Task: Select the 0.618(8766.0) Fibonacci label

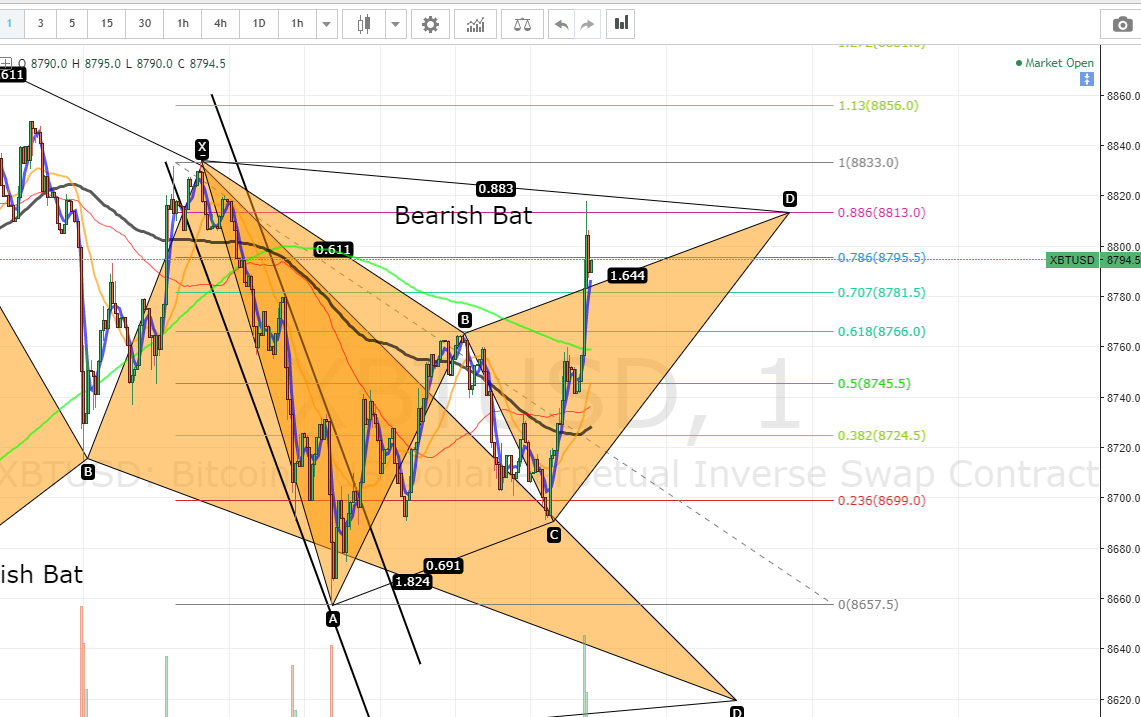Action: 882,331
